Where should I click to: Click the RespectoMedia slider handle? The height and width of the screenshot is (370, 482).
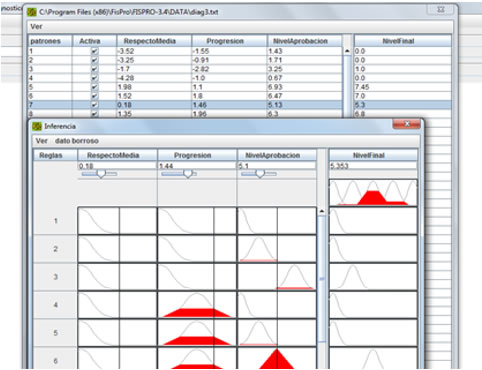pos(101,173)
